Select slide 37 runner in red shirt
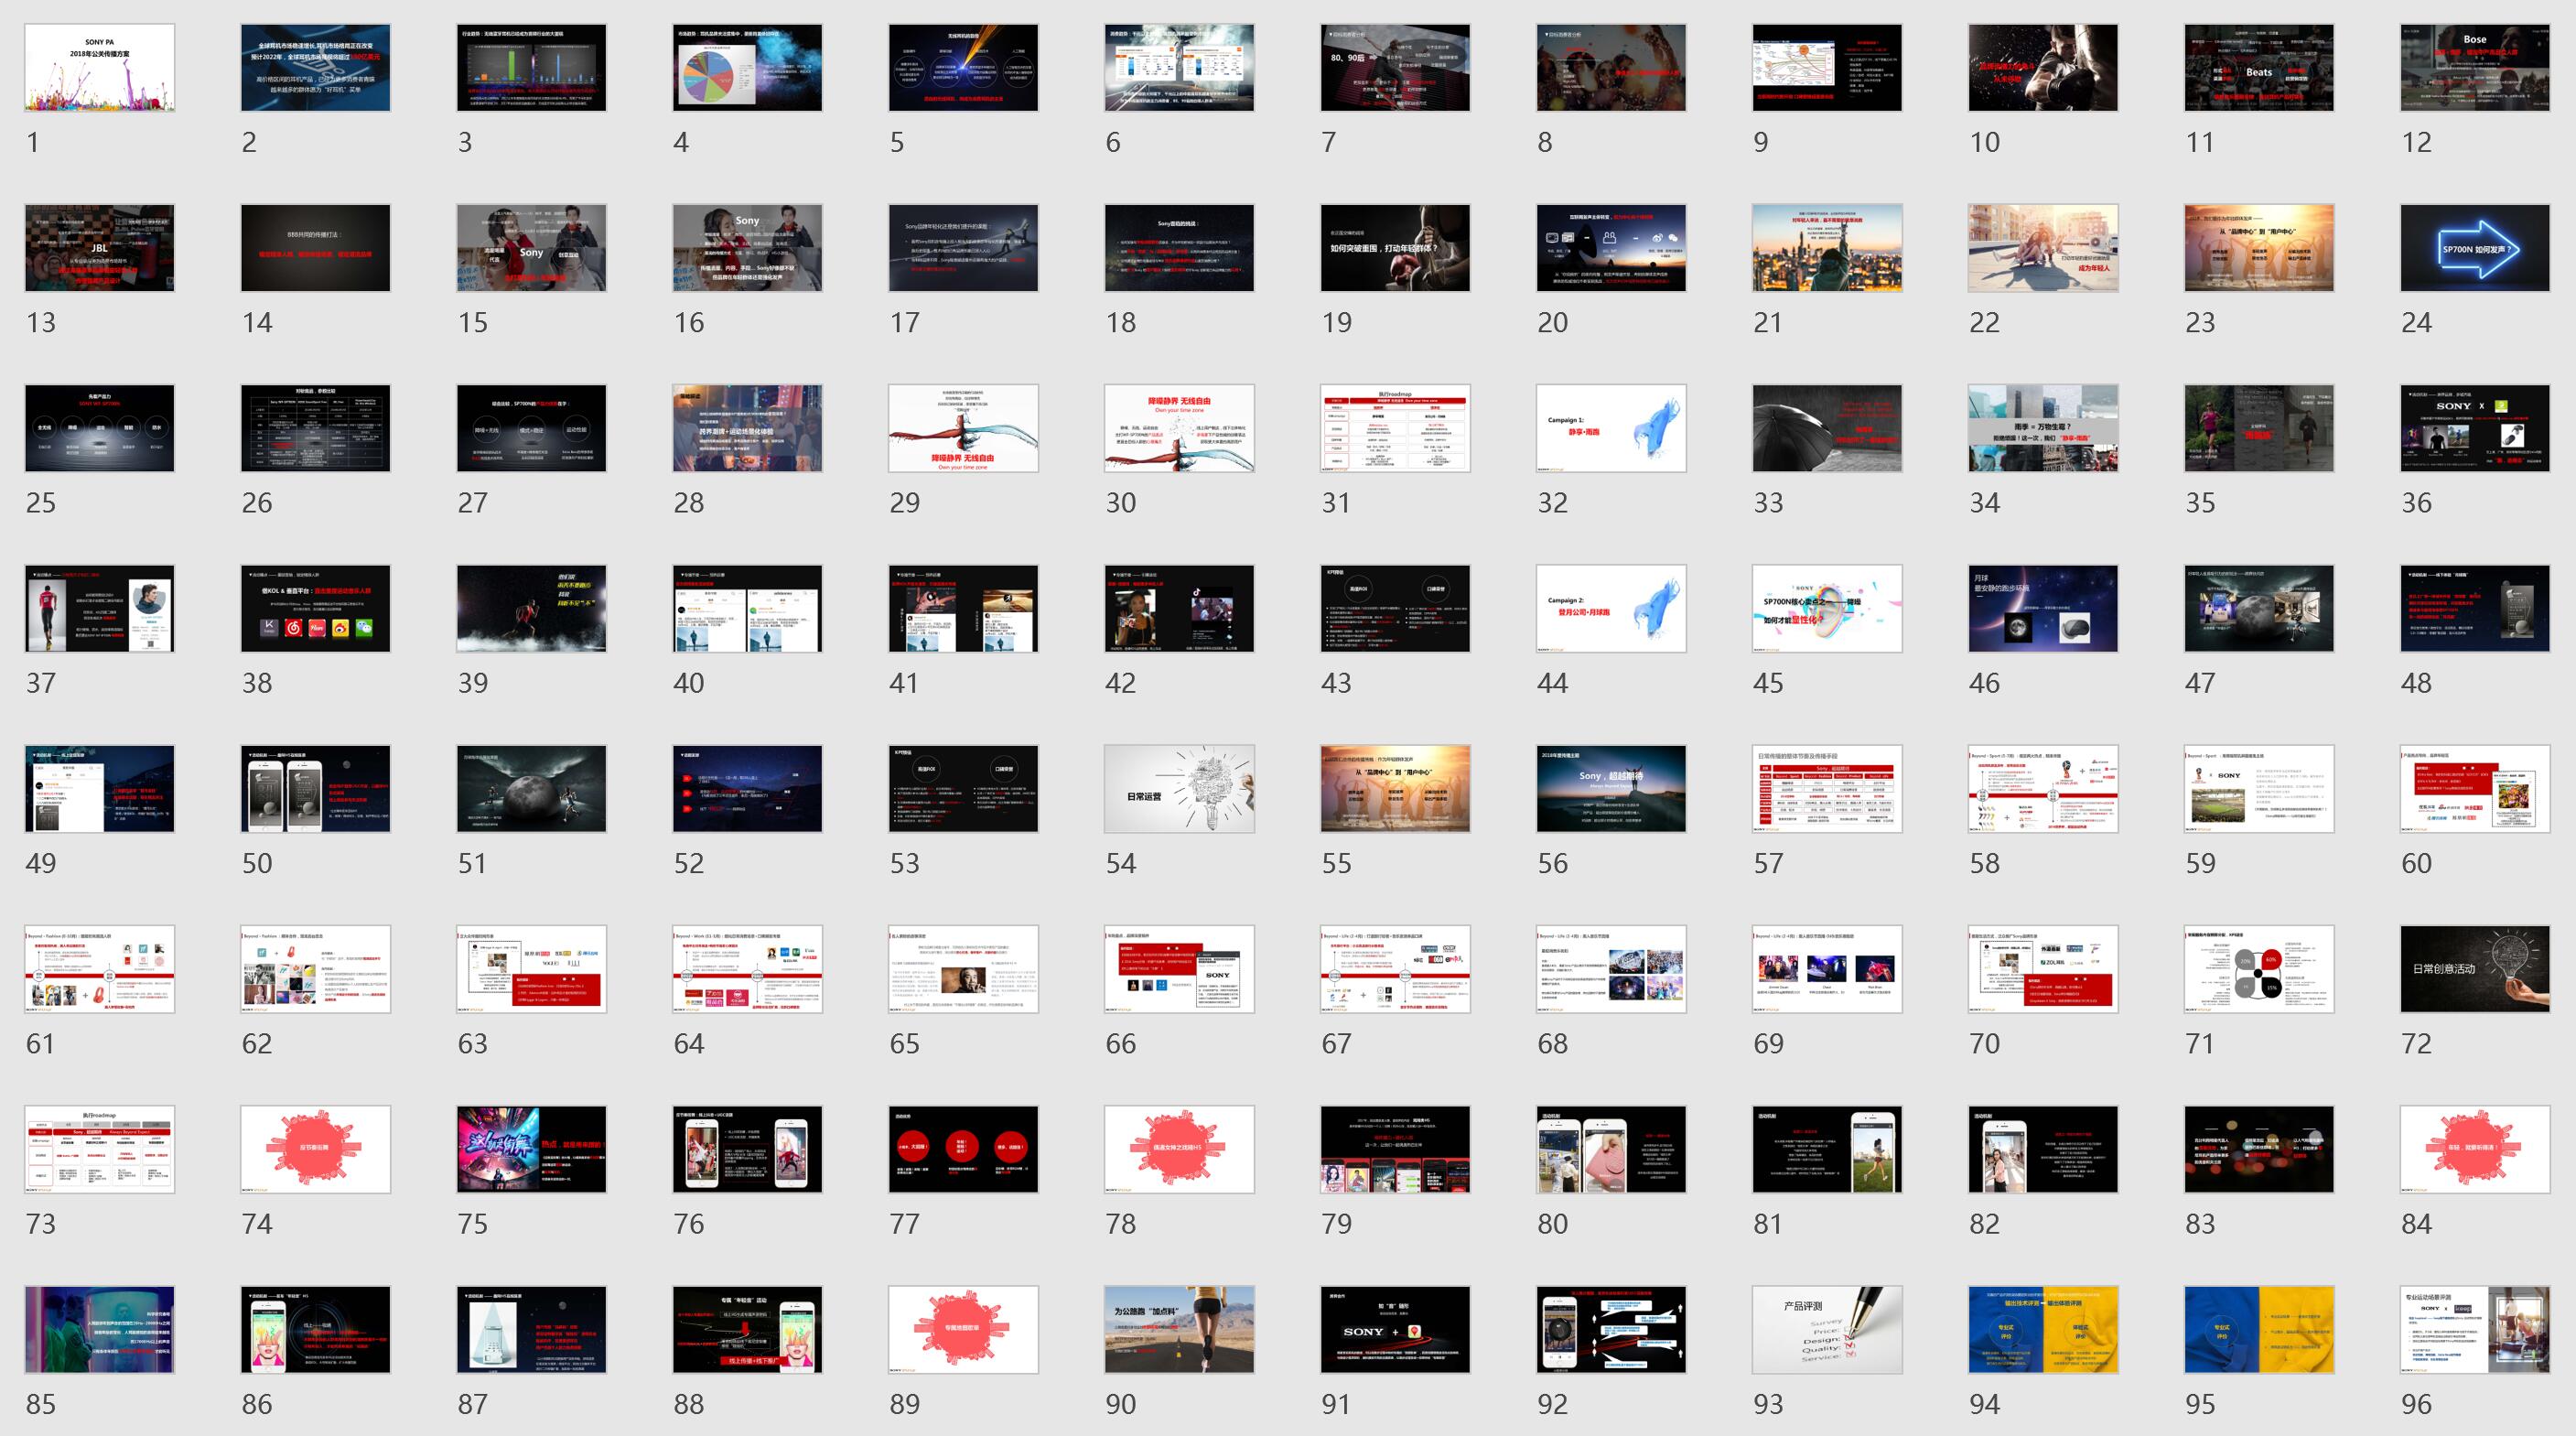Screen dimensions: 2576x1436 click(x=100, y=609)
